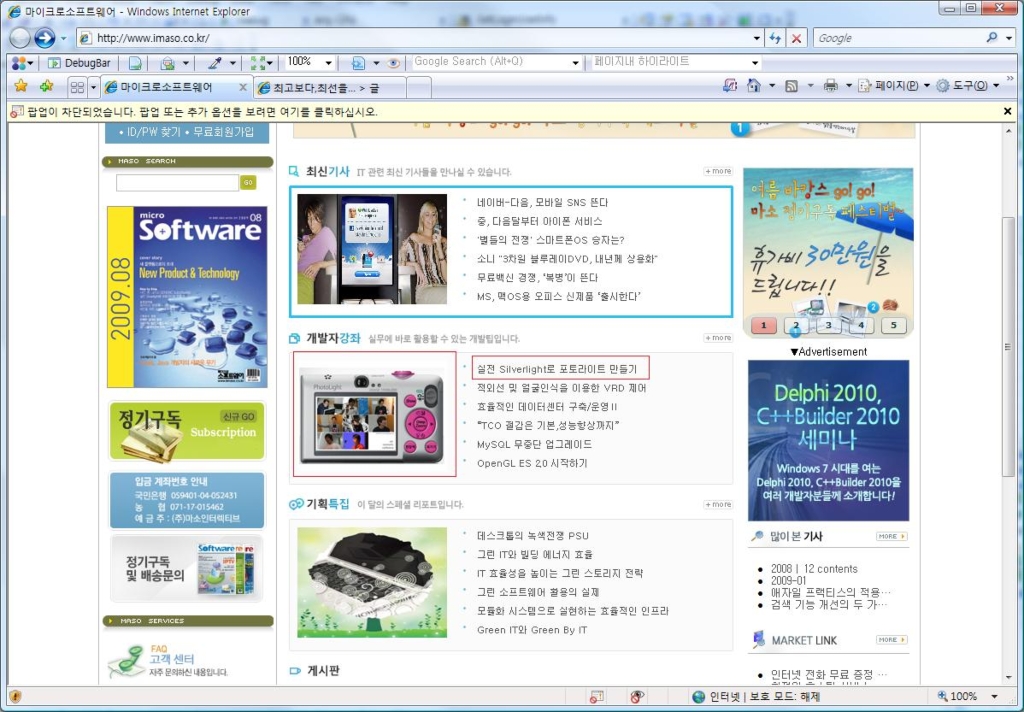Switch to the 마이크로소프트웨어 tab
This screenshot has height=712, width=1024.
pyautogui.click(x=176, y=87)
